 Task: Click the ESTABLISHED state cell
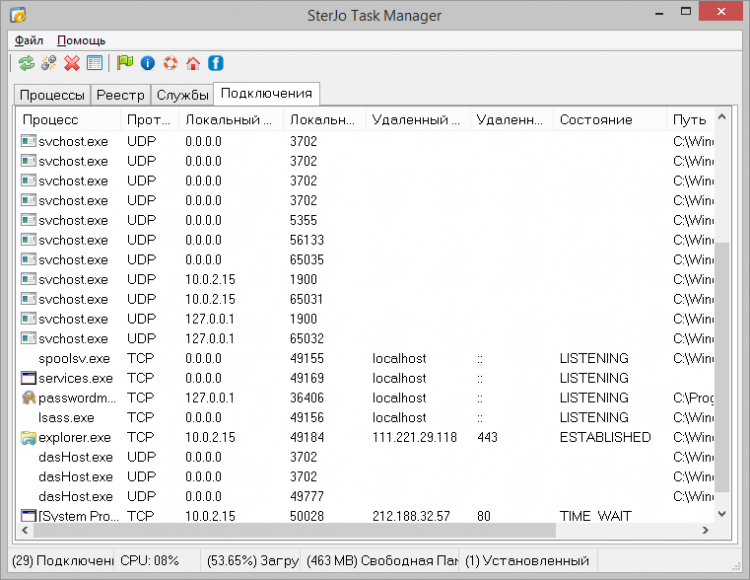605,438
